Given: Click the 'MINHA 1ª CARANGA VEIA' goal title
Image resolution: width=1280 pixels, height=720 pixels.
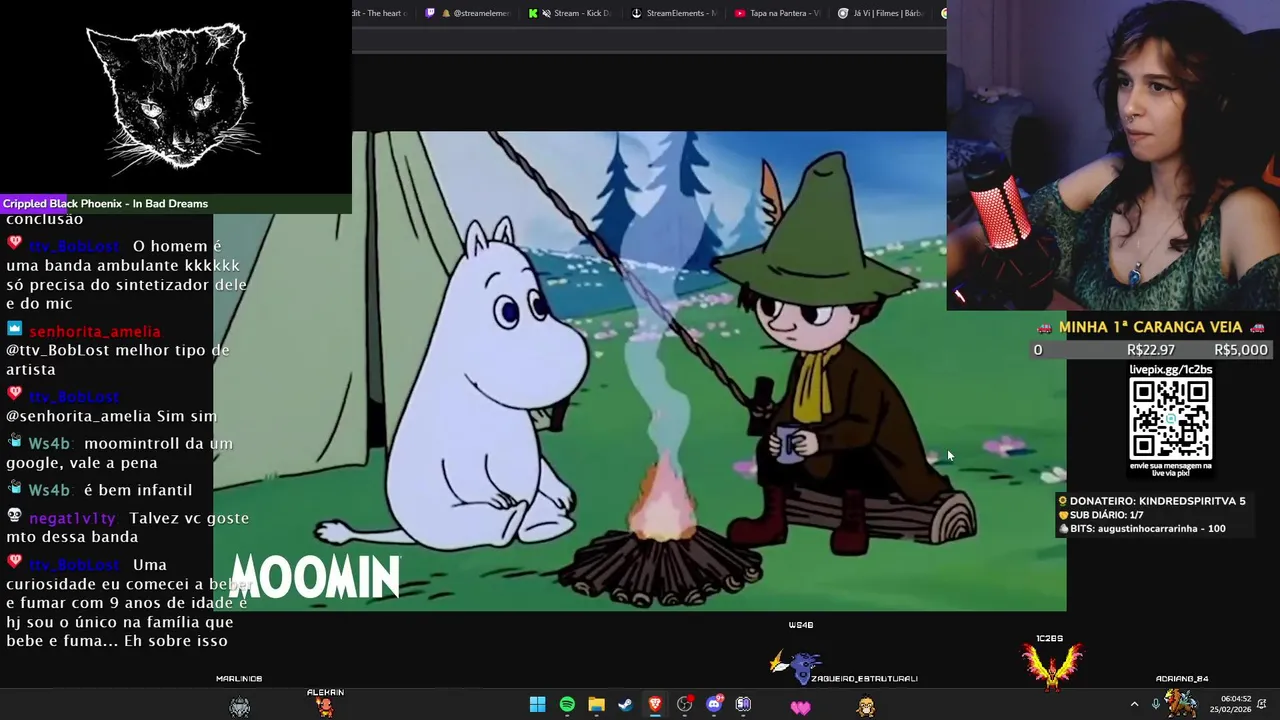Looking at the screenshot, I should pyautogui.click(x=1151, y=327).
